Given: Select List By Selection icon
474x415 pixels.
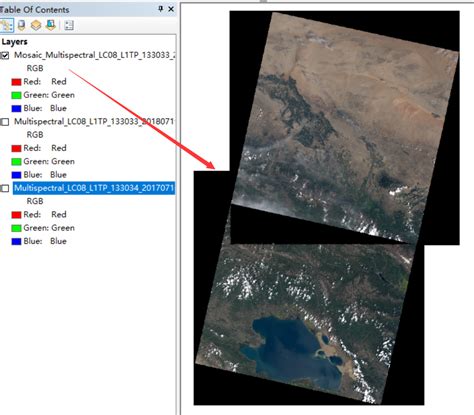Looking at the screenshot, I should pyautogui.click(x=51, y=25).
